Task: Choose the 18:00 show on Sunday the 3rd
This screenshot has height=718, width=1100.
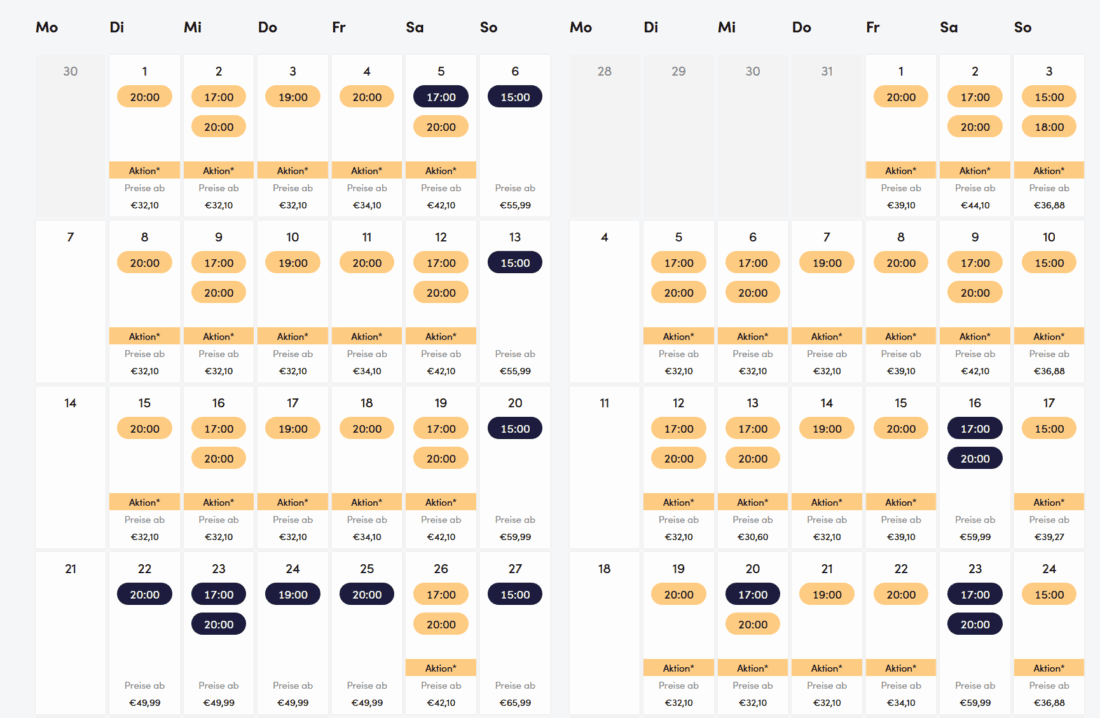Action: tap(1049, 127)
